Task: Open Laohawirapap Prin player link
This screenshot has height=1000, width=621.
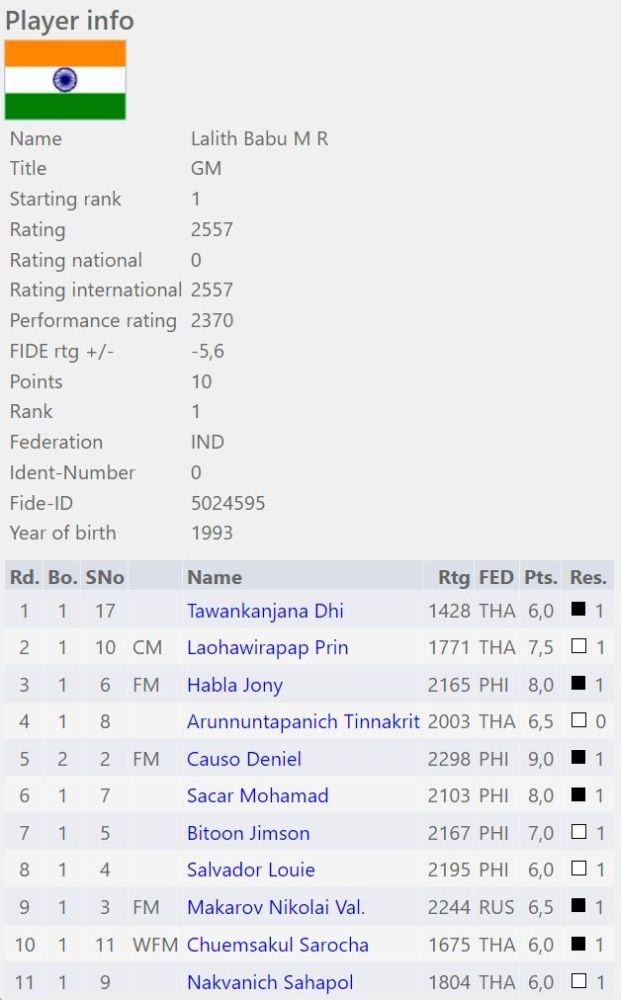Action: coord(267,648)
